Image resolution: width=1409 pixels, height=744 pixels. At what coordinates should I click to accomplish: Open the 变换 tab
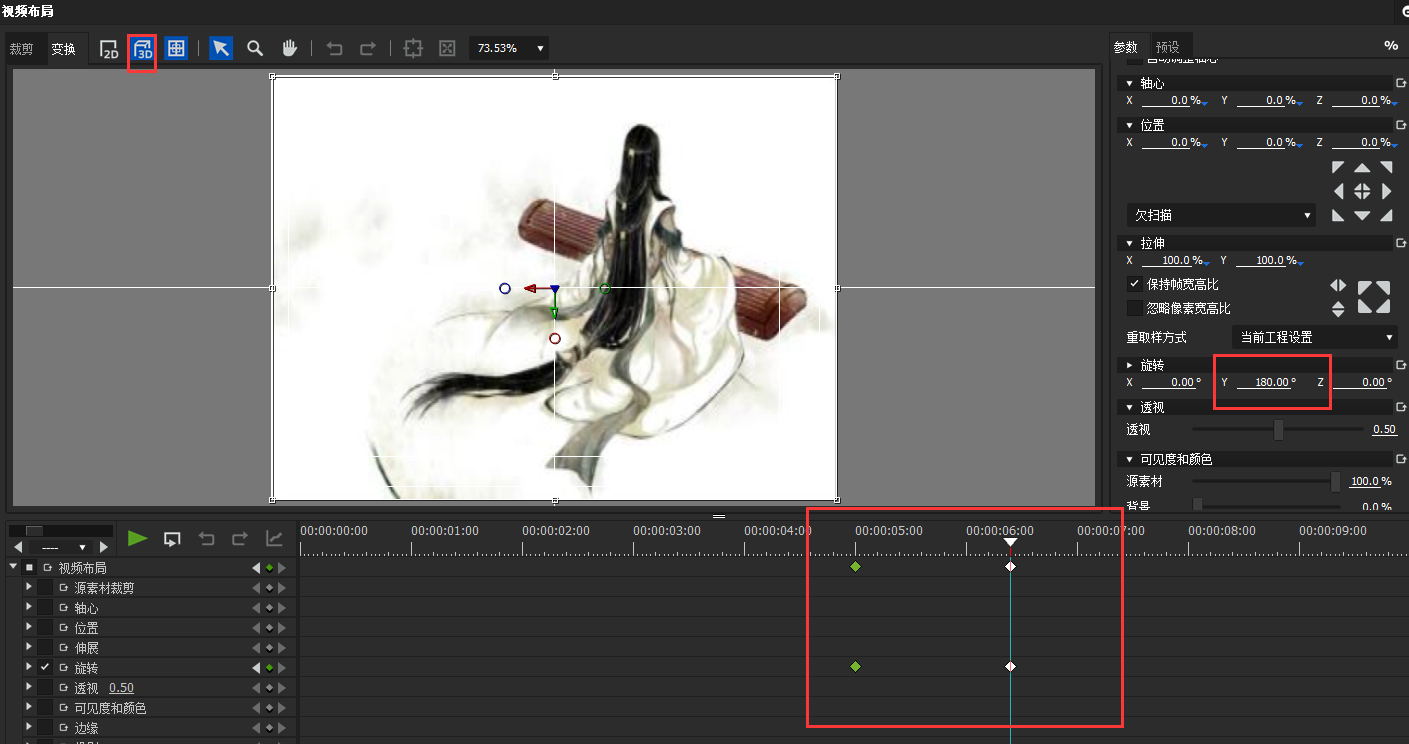pos(64,48)
